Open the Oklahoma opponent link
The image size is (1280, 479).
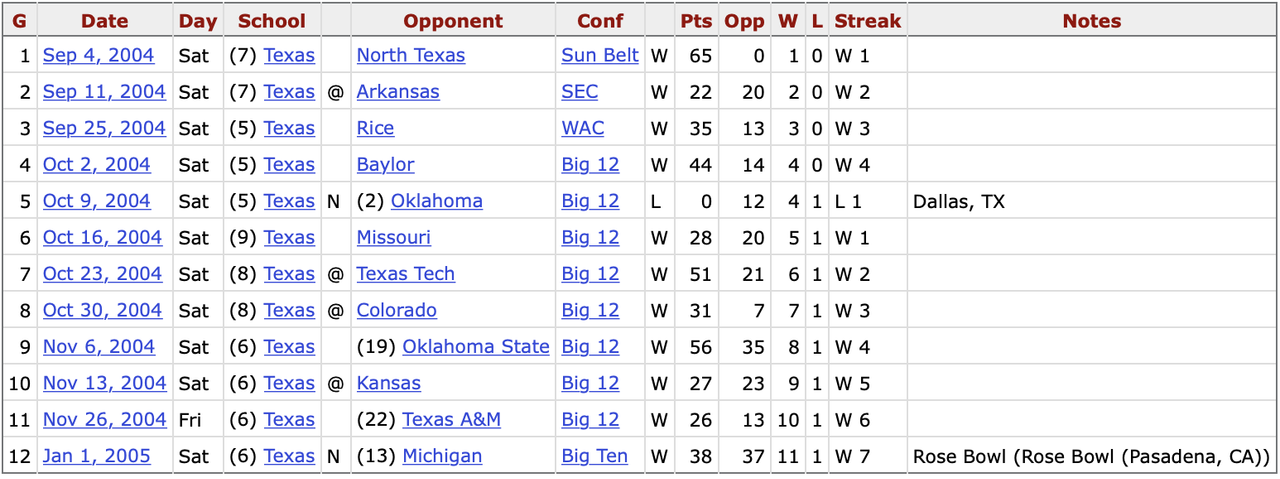pyautogui.click(x=437, y=201)
